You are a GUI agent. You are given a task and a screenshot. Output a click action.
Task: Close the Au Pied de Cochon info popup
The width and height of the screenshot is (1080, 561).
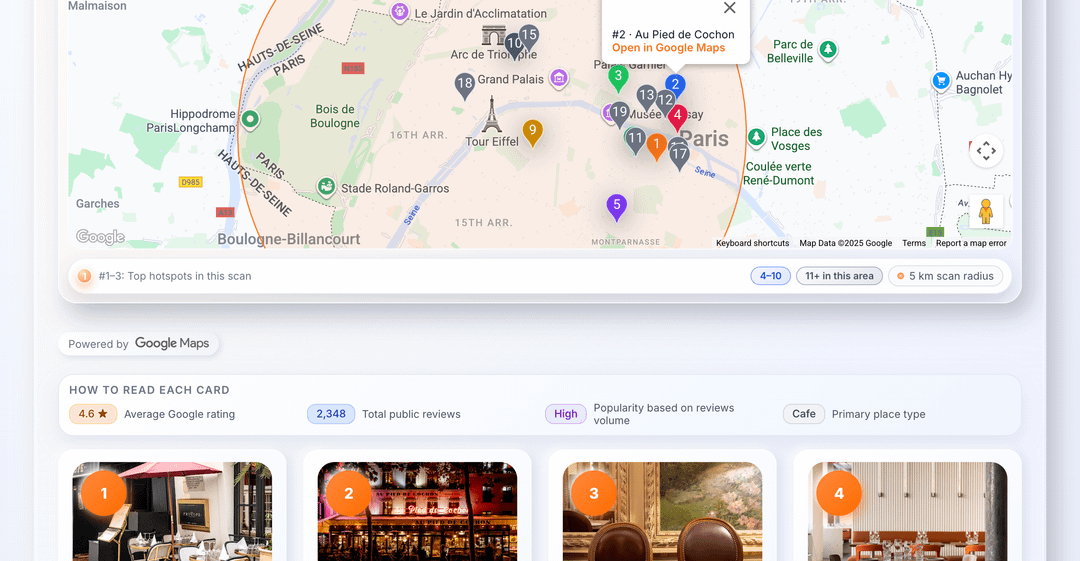729,9
